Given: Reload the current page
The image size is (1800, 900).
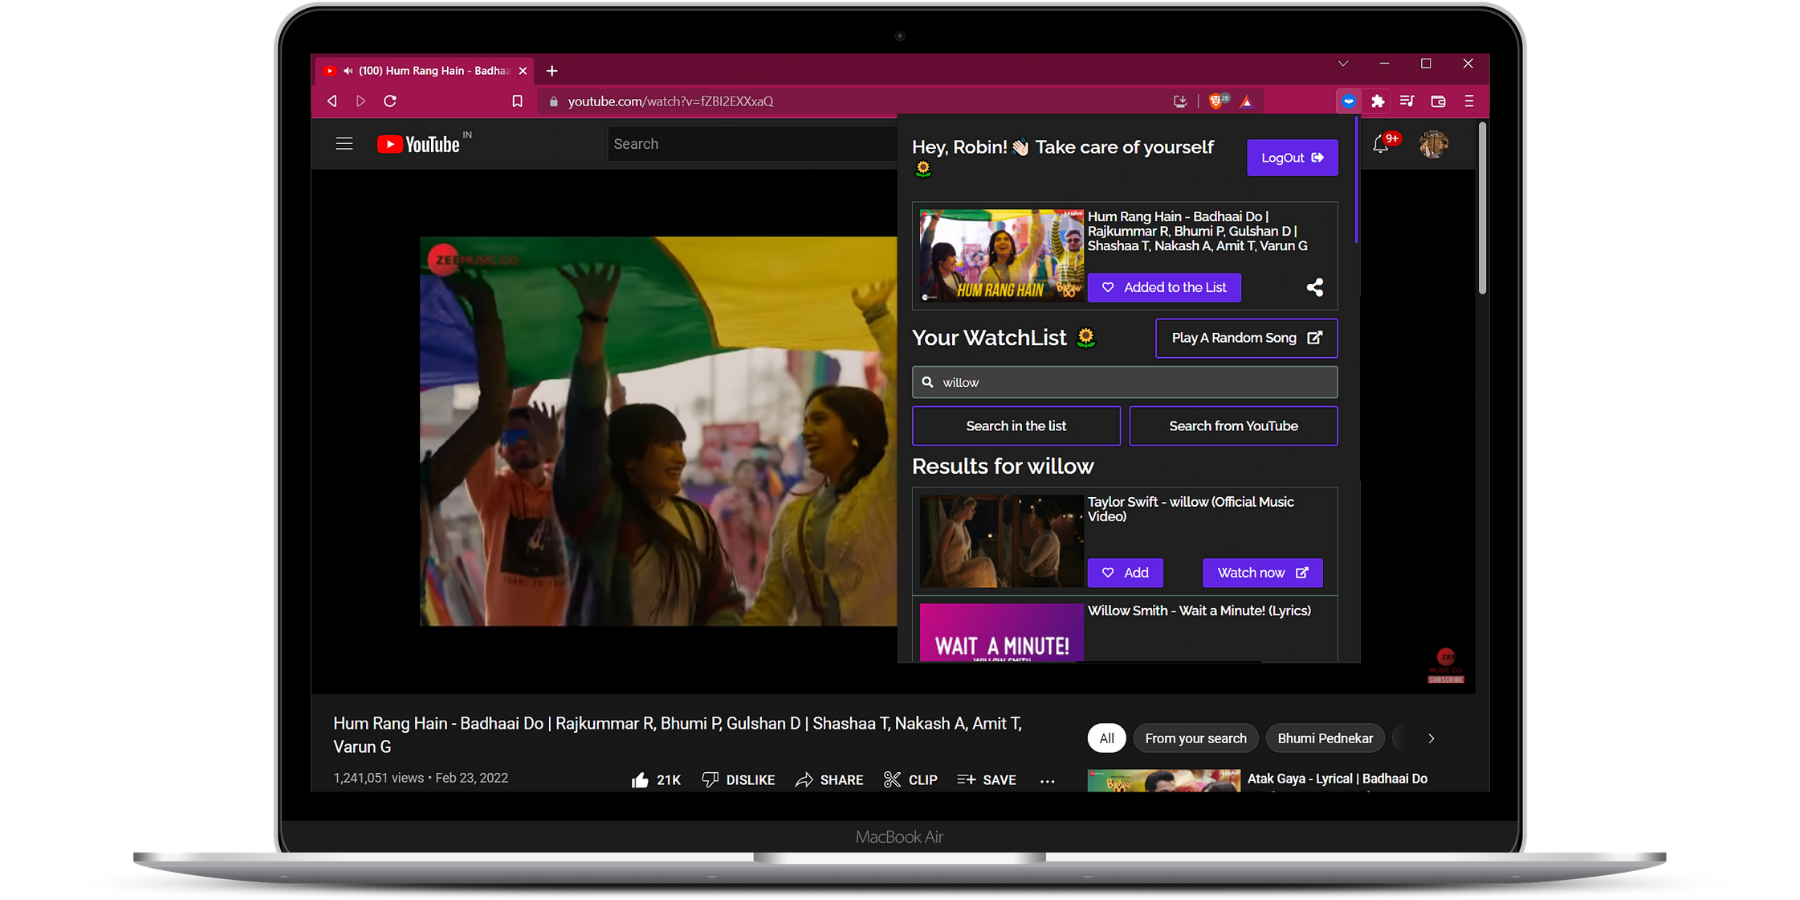Looking at the screenshot, I should 390,101.
